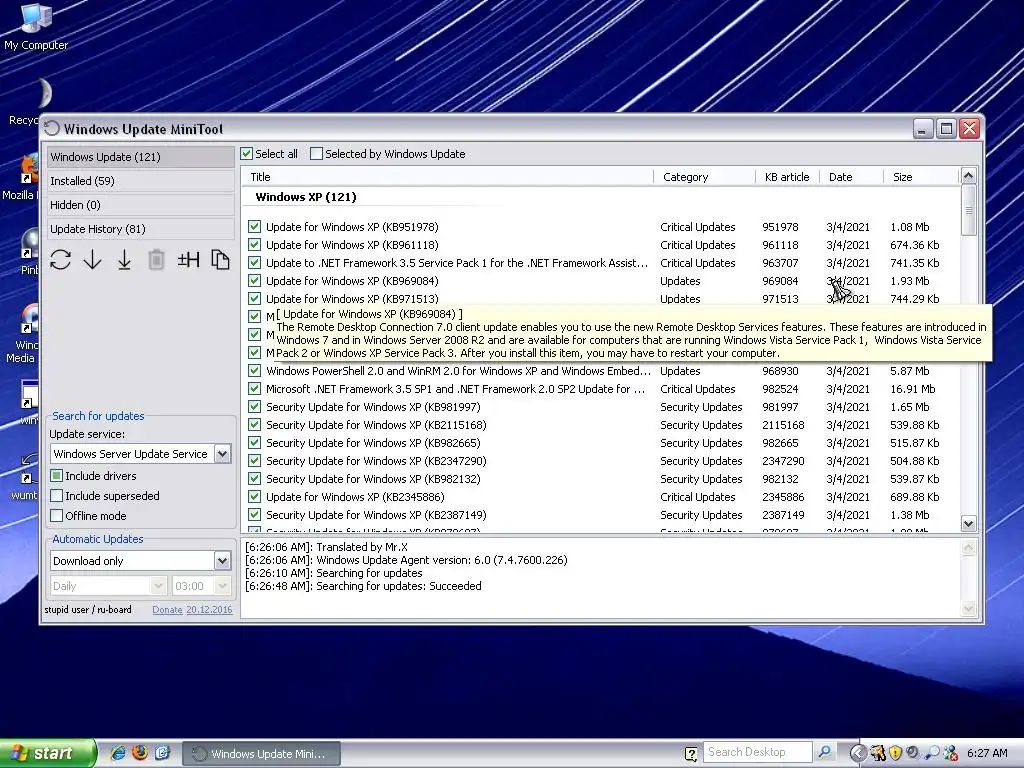Enable the Offline mode checkbox

click(57, 515)
